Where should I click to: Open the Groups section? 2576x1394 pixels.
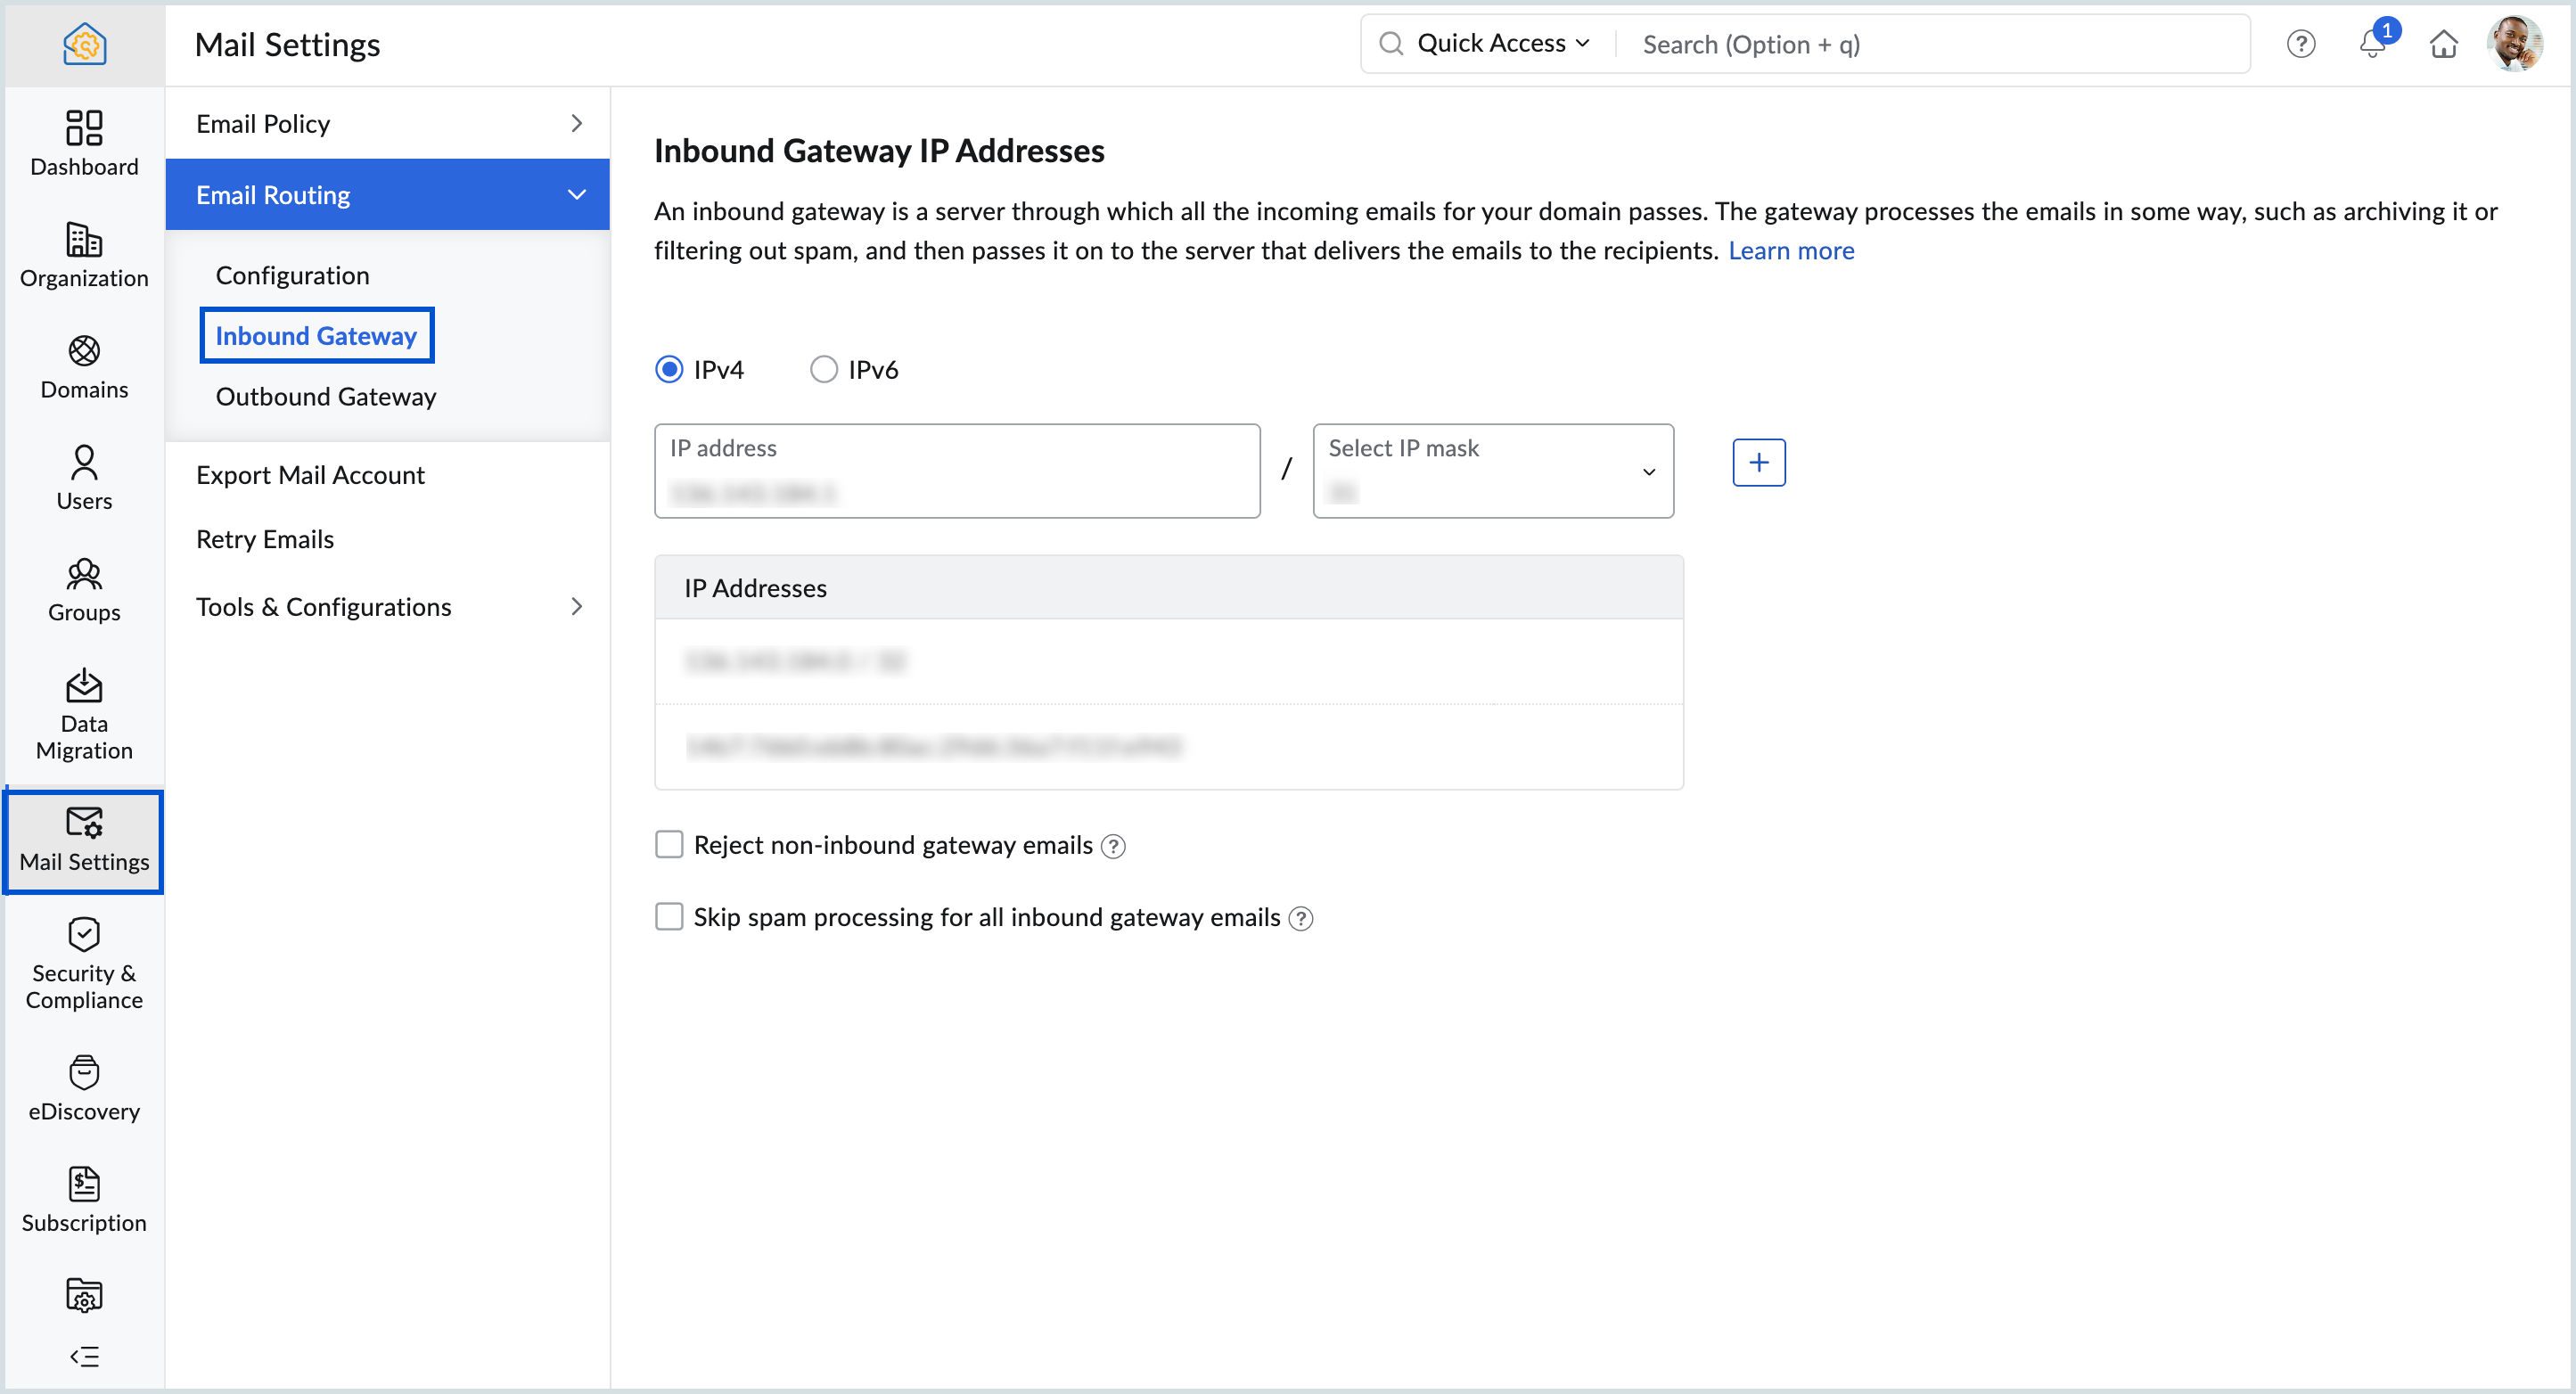coord(84,590)
